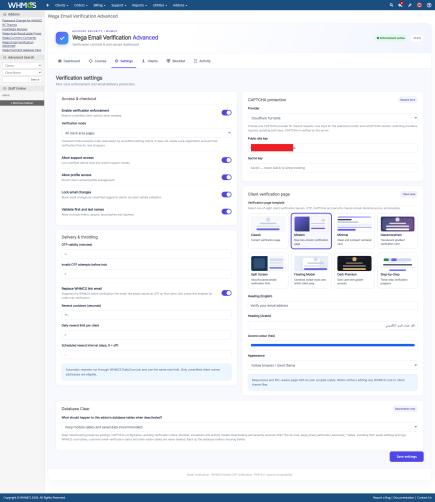Click the search magnifier icon in top bar
The image size is (435, 502).
tap(391, 5)
